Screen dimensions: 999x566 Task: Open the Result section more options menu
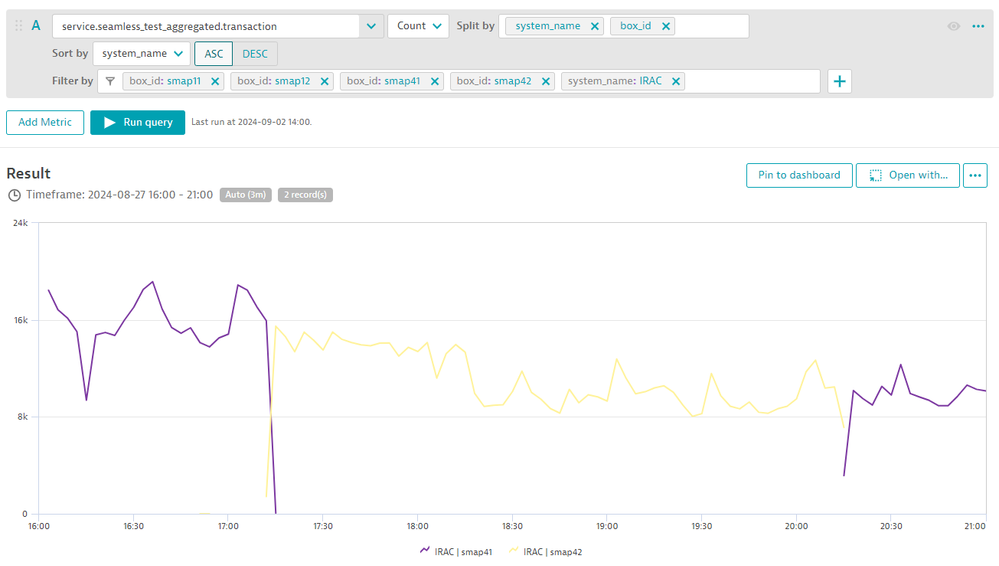click(x=975, y=175)
